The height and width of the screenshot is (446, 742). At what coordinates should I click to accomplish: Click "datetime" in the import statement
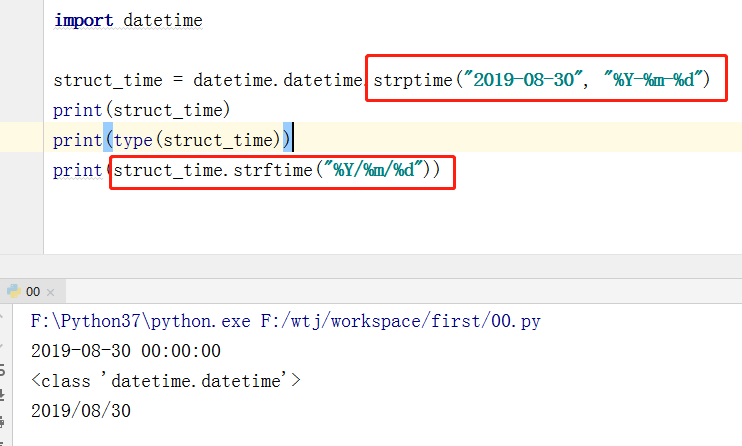(x=163, y=20)
